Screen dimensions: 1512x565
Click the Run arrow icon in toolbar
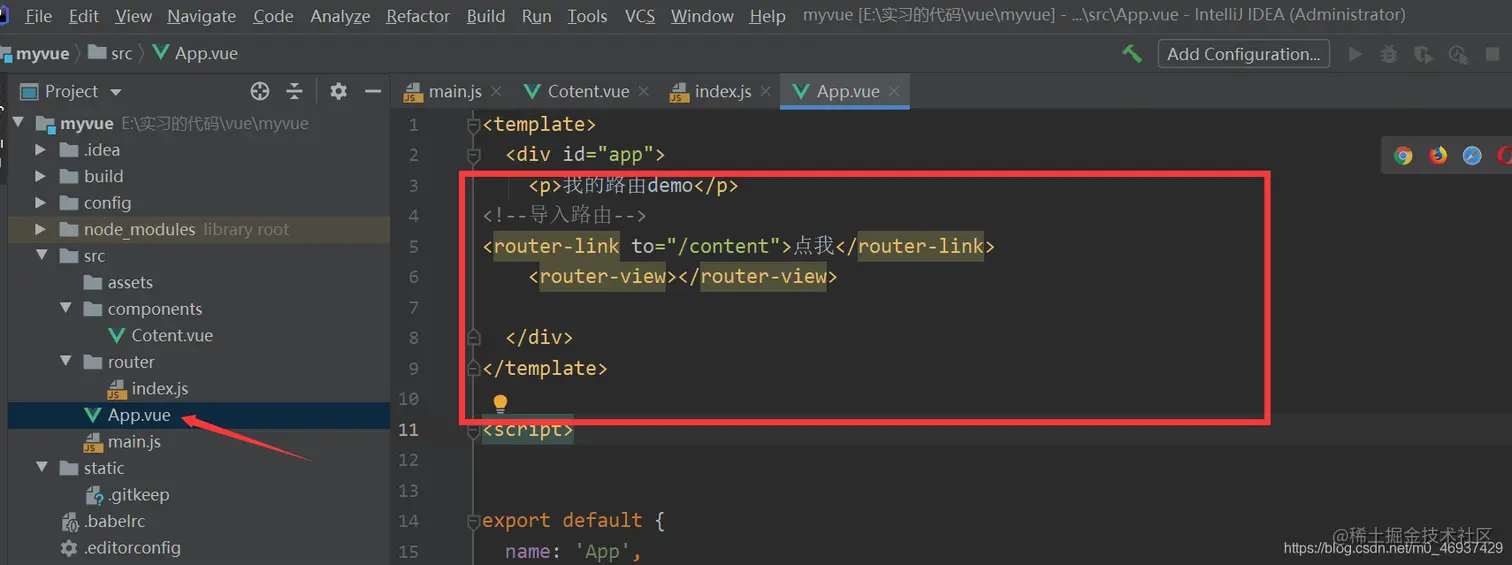pos(1356,54)
